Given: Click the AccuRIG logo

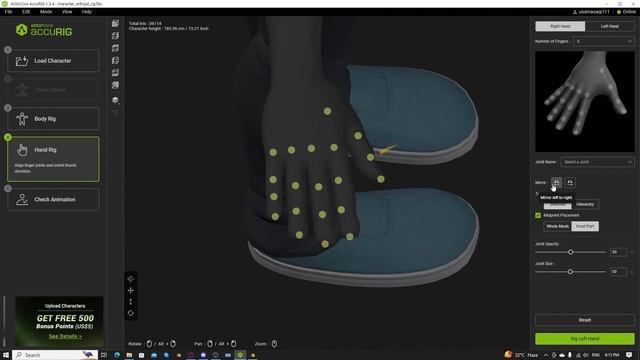Looking at the screenshot, I should (x=44, y=30).
